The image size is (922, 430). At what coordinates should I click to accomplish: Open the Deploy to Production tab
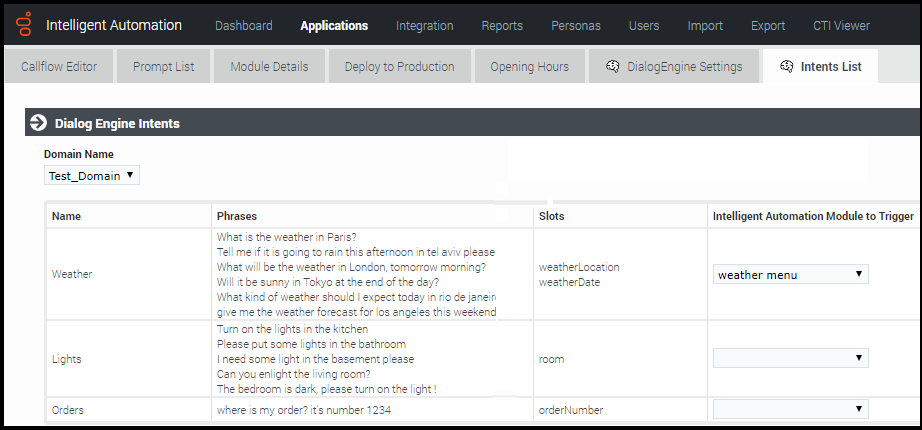[x=399, y=67]
